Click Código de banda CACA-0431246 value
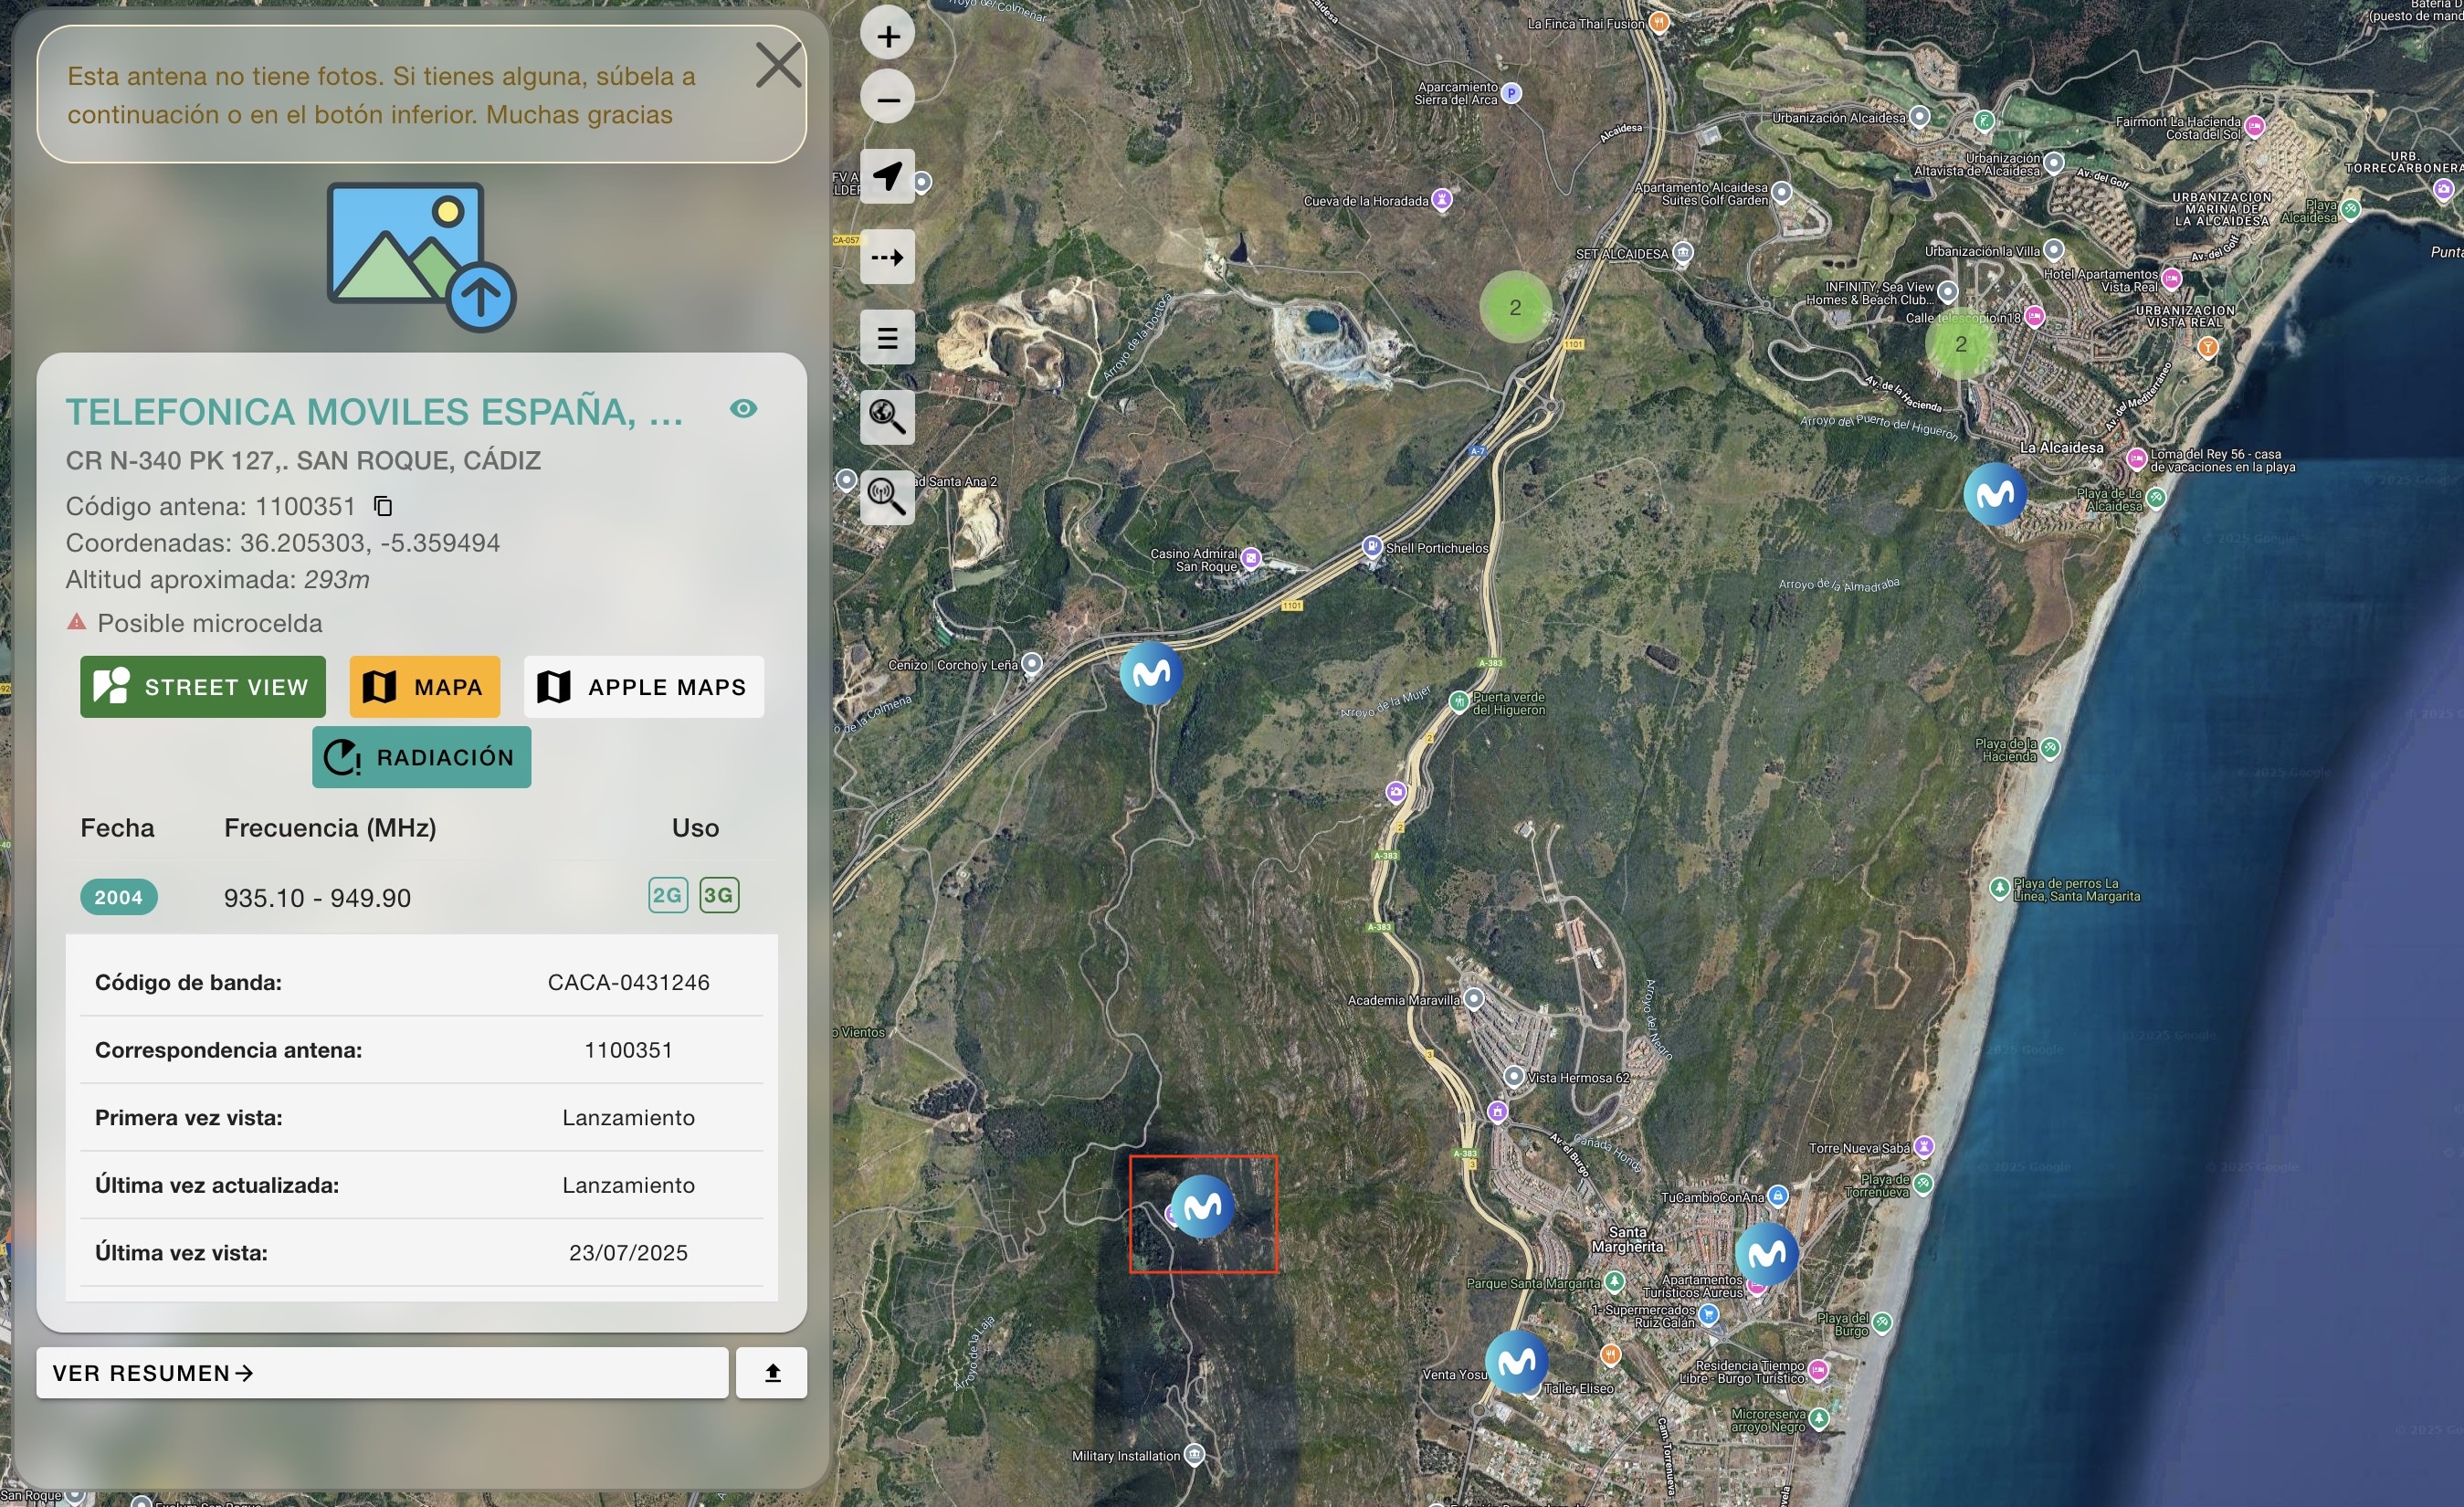 pyautogui.click(x=628, y=983)
